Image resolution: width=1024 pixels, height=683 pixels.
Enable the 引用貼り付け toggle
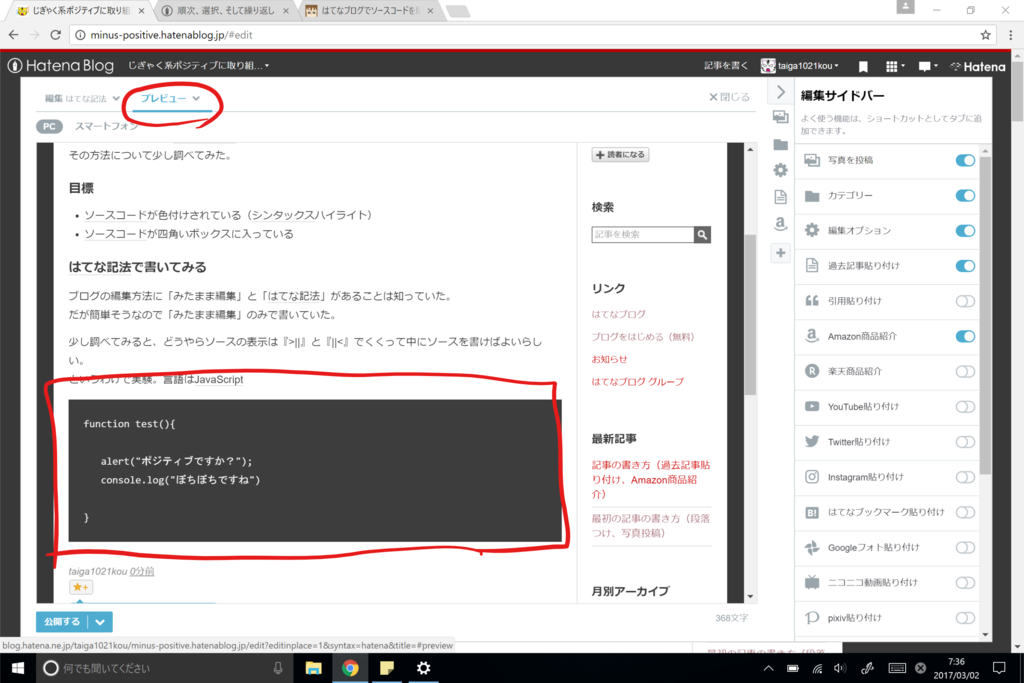[x=963, y=301]
